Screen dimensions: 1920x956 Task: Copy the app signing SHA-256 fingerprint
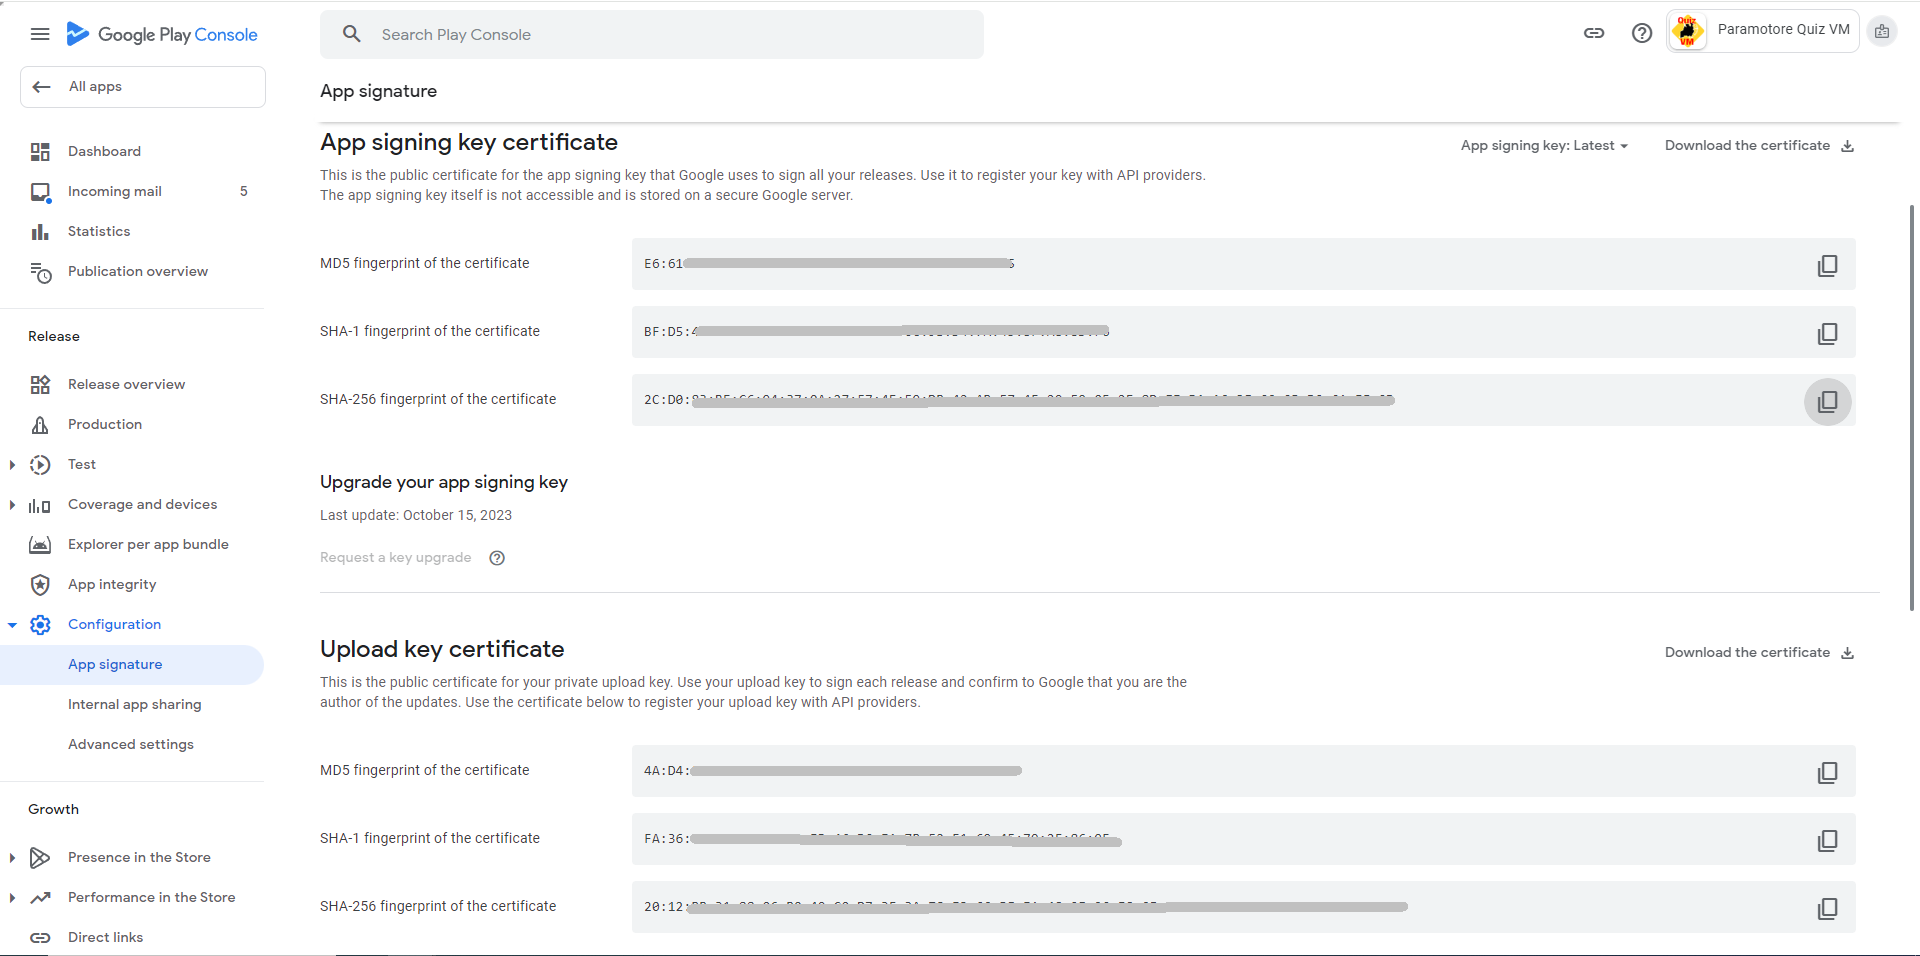coord(1827,401)
